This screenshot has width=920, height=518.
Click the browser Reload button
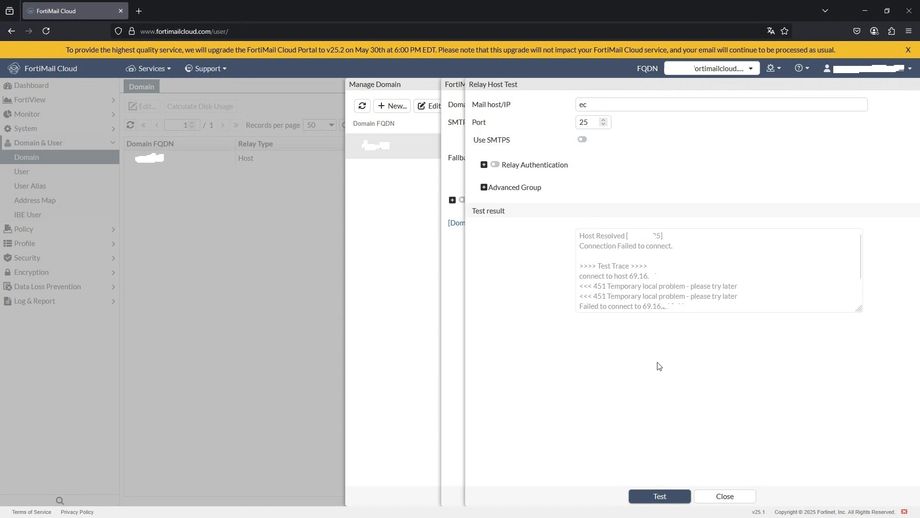point(46,31)
